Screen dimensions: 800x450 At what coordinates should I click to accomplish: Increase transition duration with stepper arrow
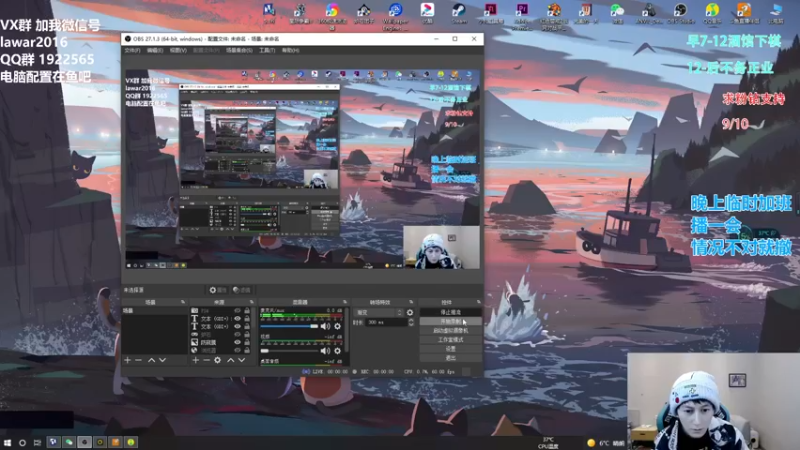(x=411, y=320)
